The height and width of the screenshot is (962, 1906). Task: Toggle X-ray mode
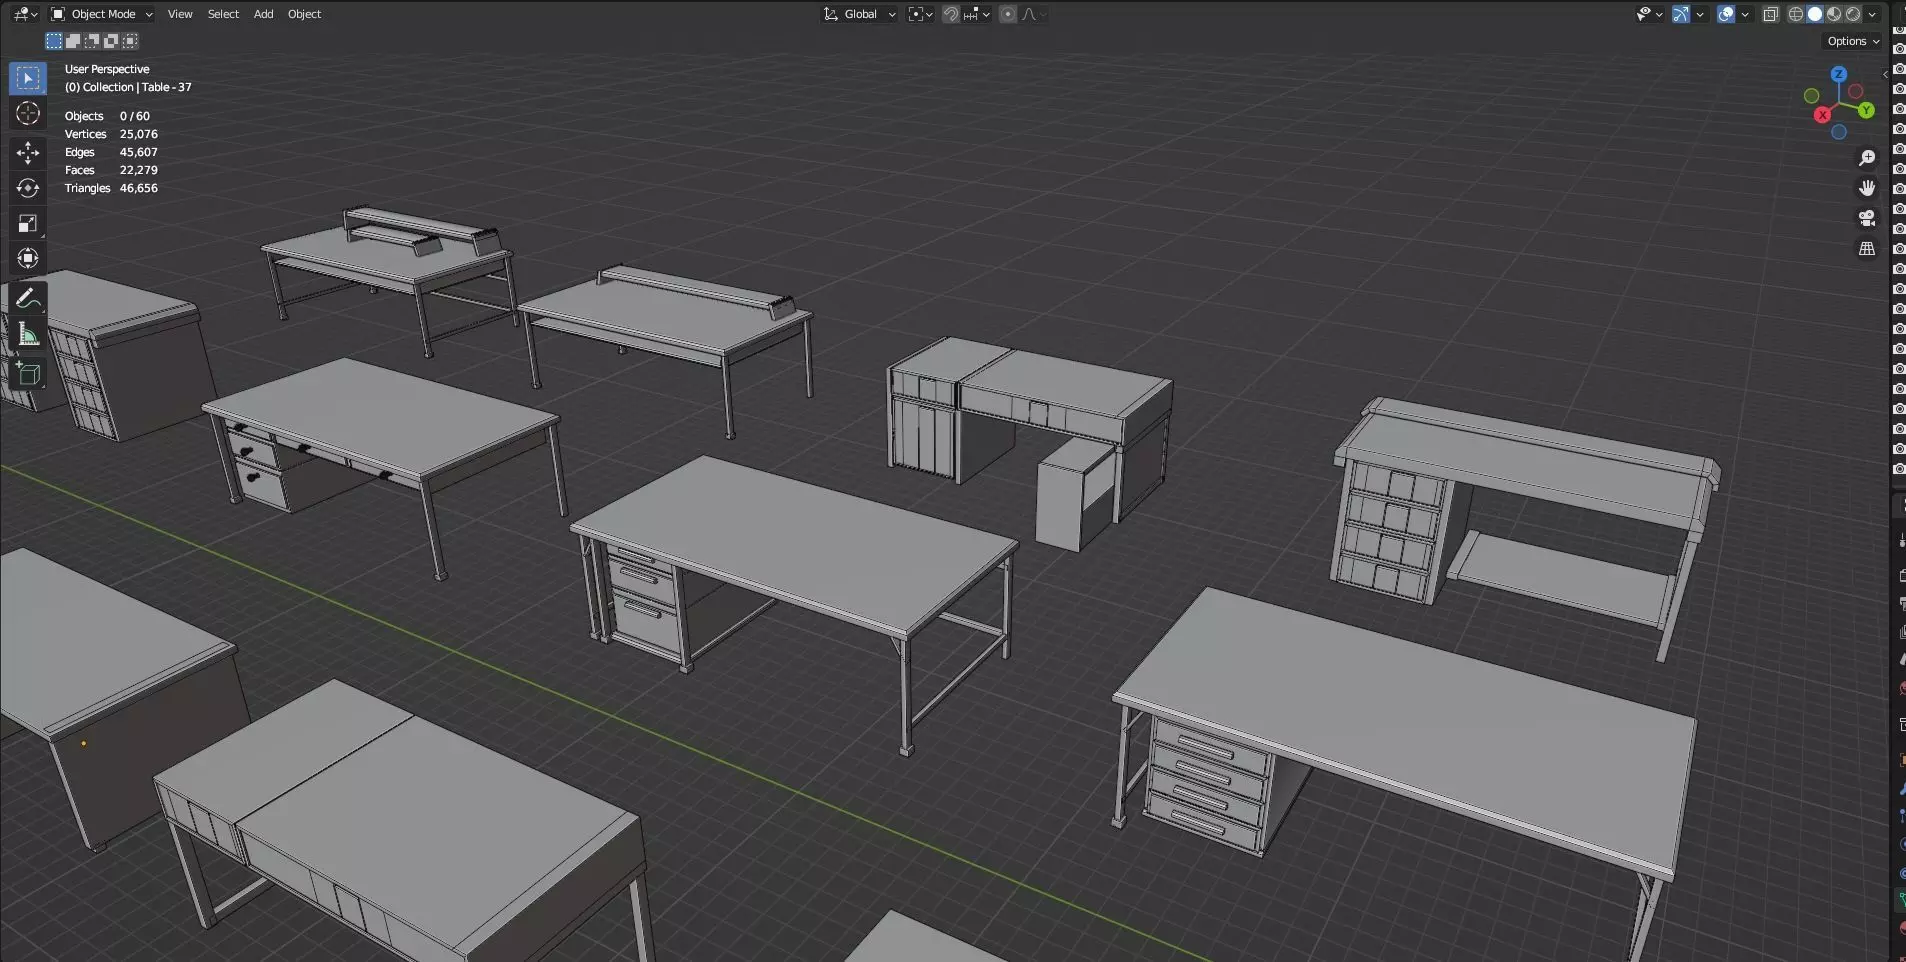(1771, 14)
